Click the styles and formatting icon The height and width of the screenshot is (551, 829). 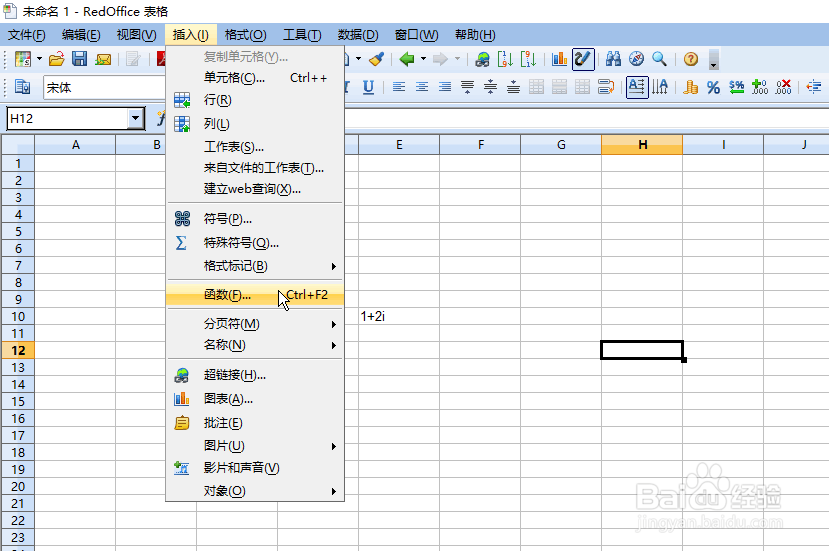click(x=22, y=87)
